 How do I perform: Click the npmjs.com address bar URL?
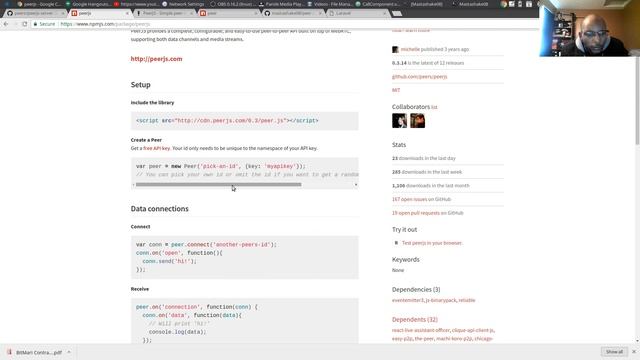tap(105, 24)
